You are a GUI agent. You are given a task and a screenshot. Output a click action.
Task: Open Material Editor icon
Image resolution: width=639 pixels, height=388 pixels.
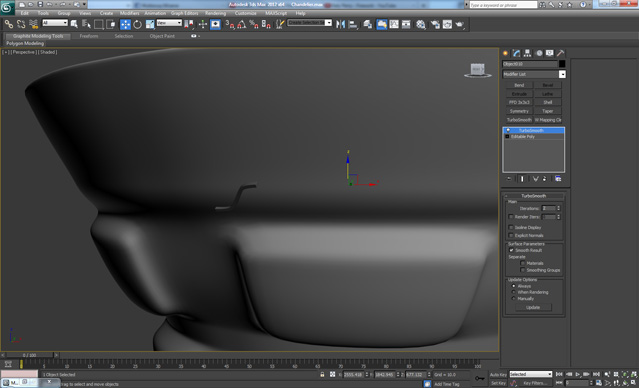(421, 24)
